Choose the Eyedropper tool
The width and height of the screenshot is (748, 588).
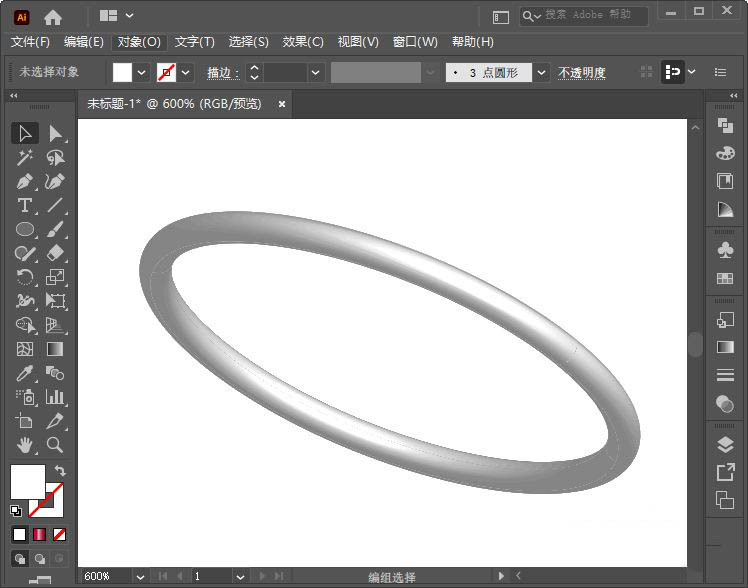click(26, 373)
